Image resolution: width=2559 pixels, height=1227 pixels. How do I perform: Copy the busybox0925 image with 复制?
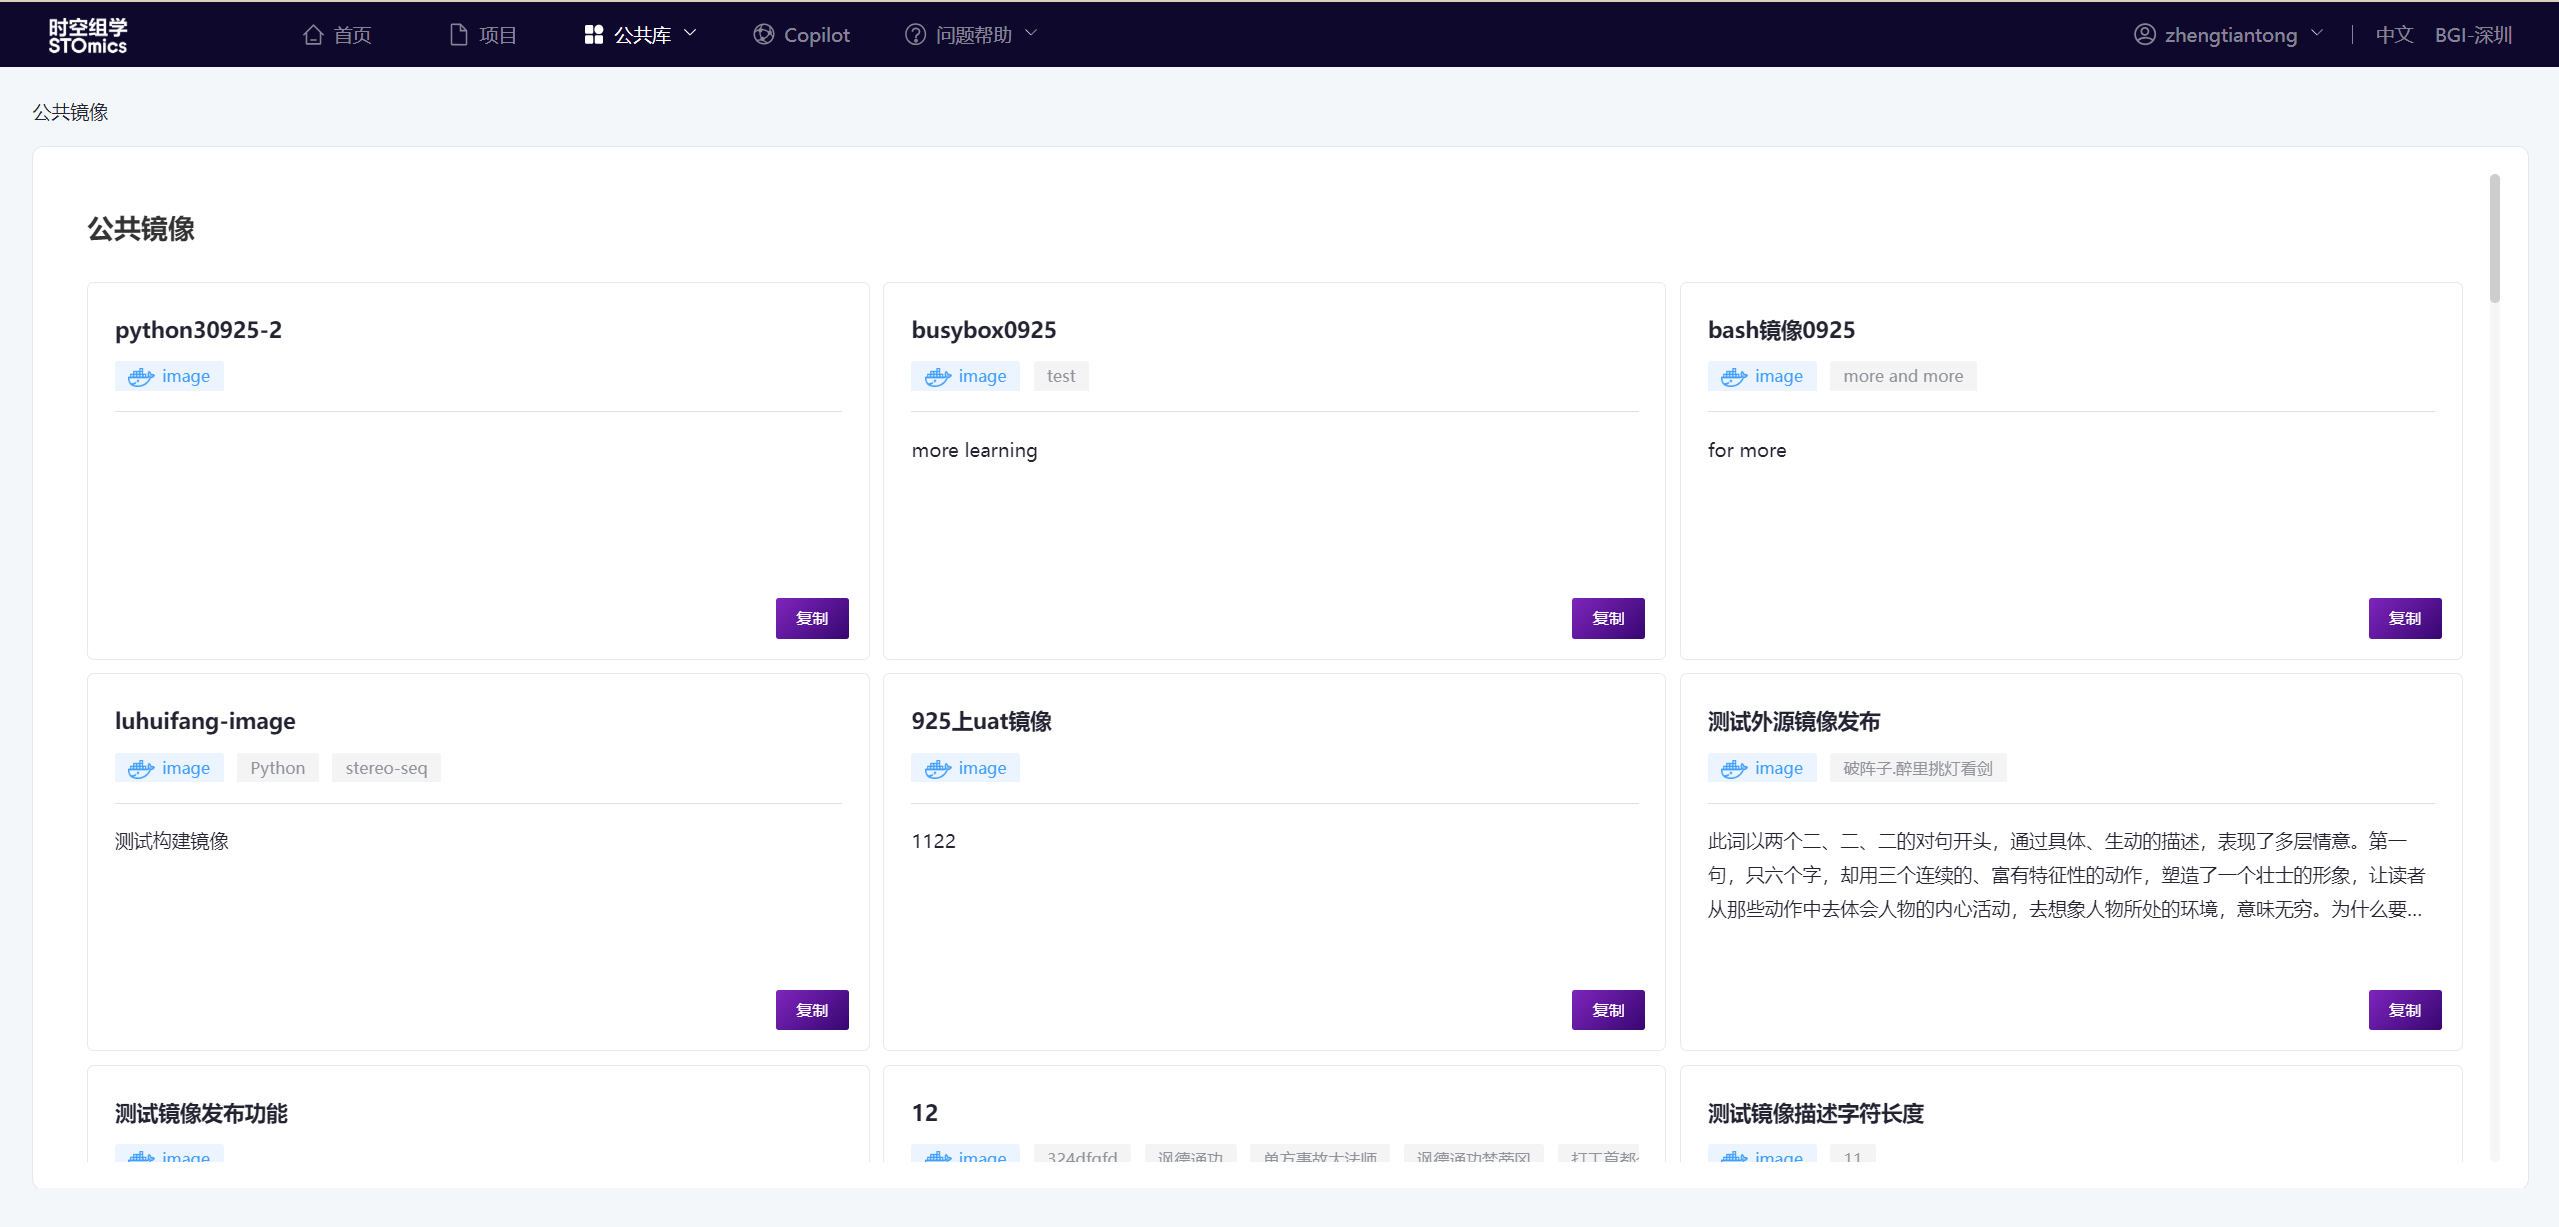(x=1608, y=618)
